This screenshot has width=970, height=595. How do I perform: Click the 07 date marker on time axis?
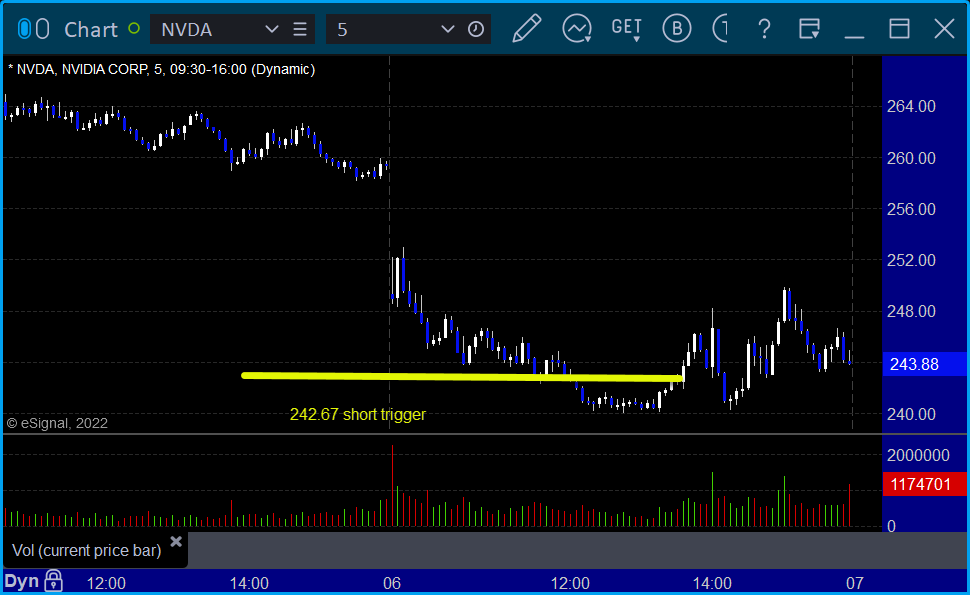click(x=854, y=583)
